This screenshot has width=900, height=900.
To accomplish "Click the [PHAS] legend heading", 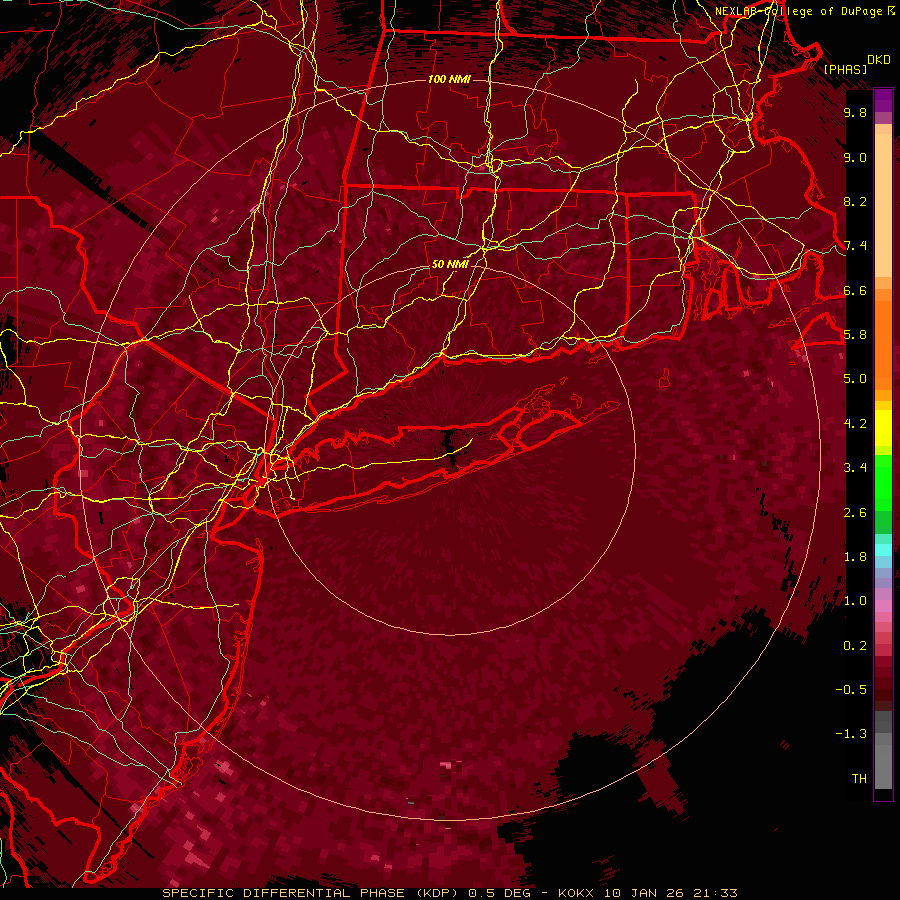I will point(845,70).
